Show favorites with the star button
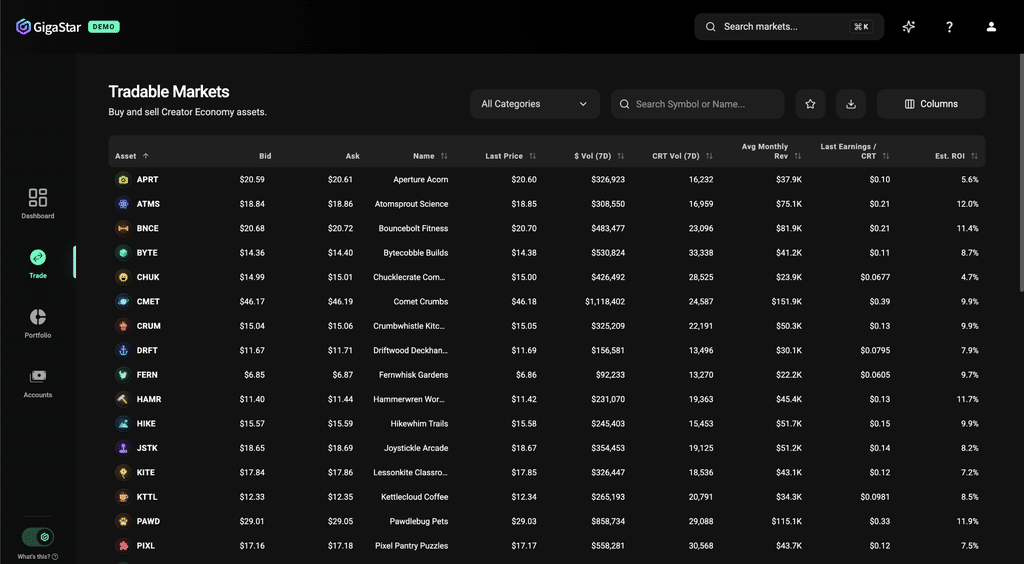 click(810, 104)
